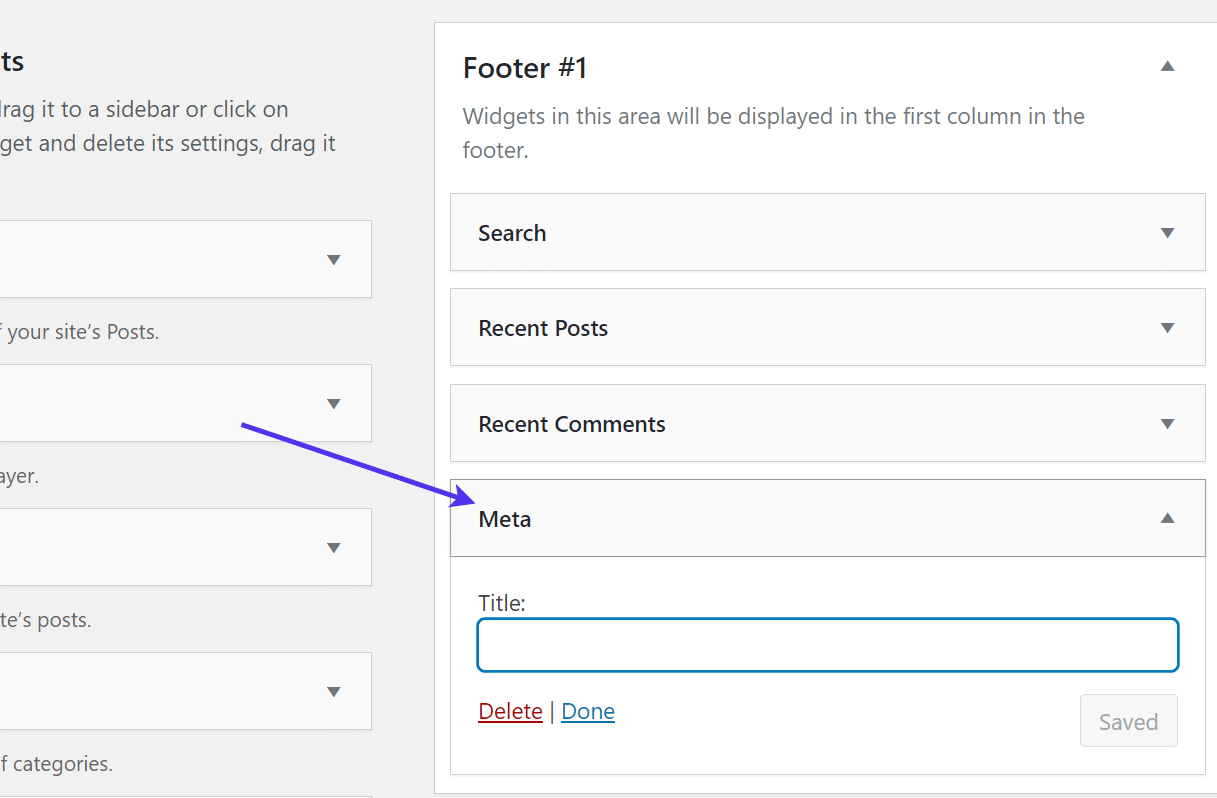Expand the Recent Posts widget settings
Image resolution: width=1217 pixels, height=798 pixels.
[x=1166, y=327]
